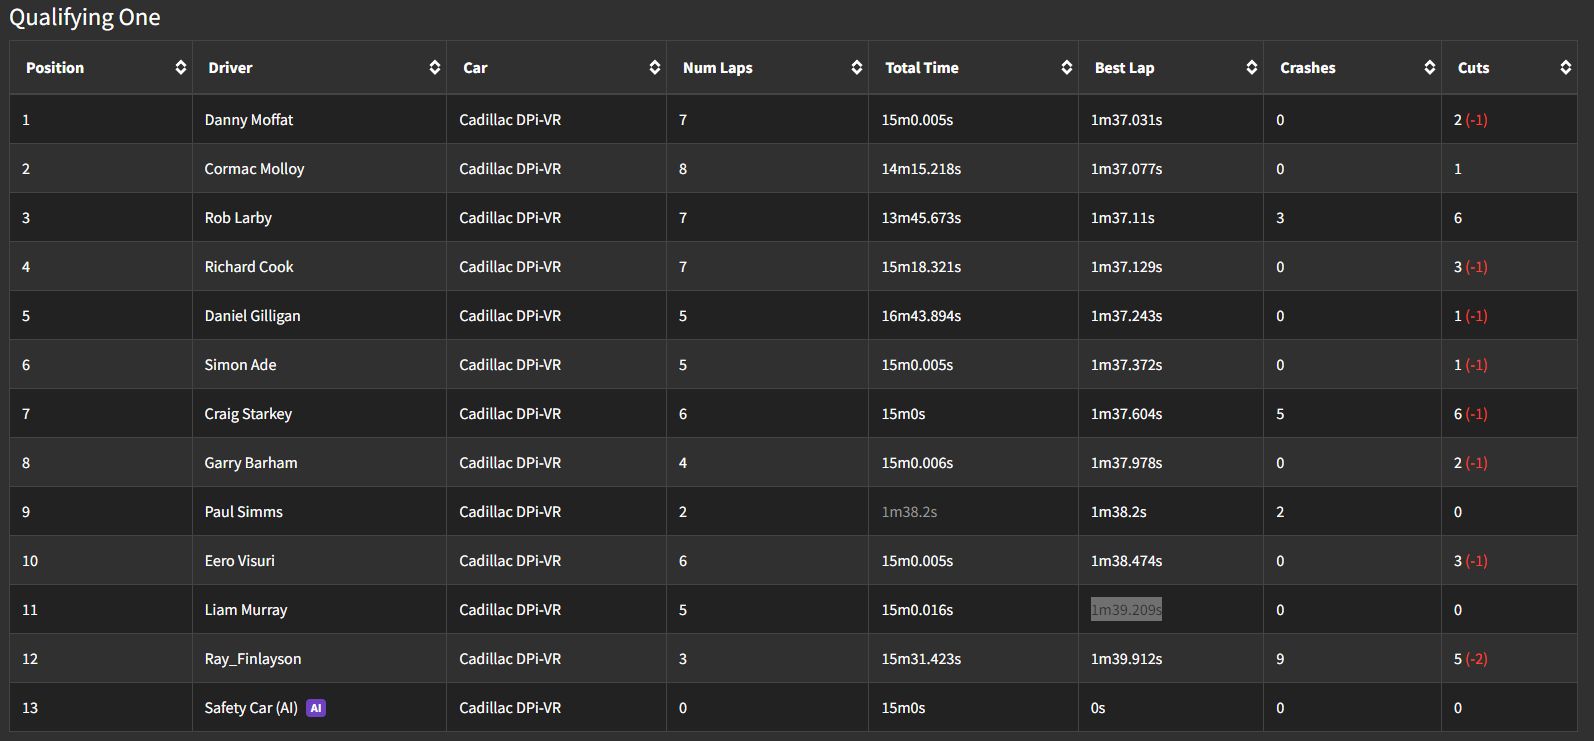Viewport: 1594px width, 741px height.
Task: Click Rob Larby's crashes value 3
Action: click(x=1280, y=218)
